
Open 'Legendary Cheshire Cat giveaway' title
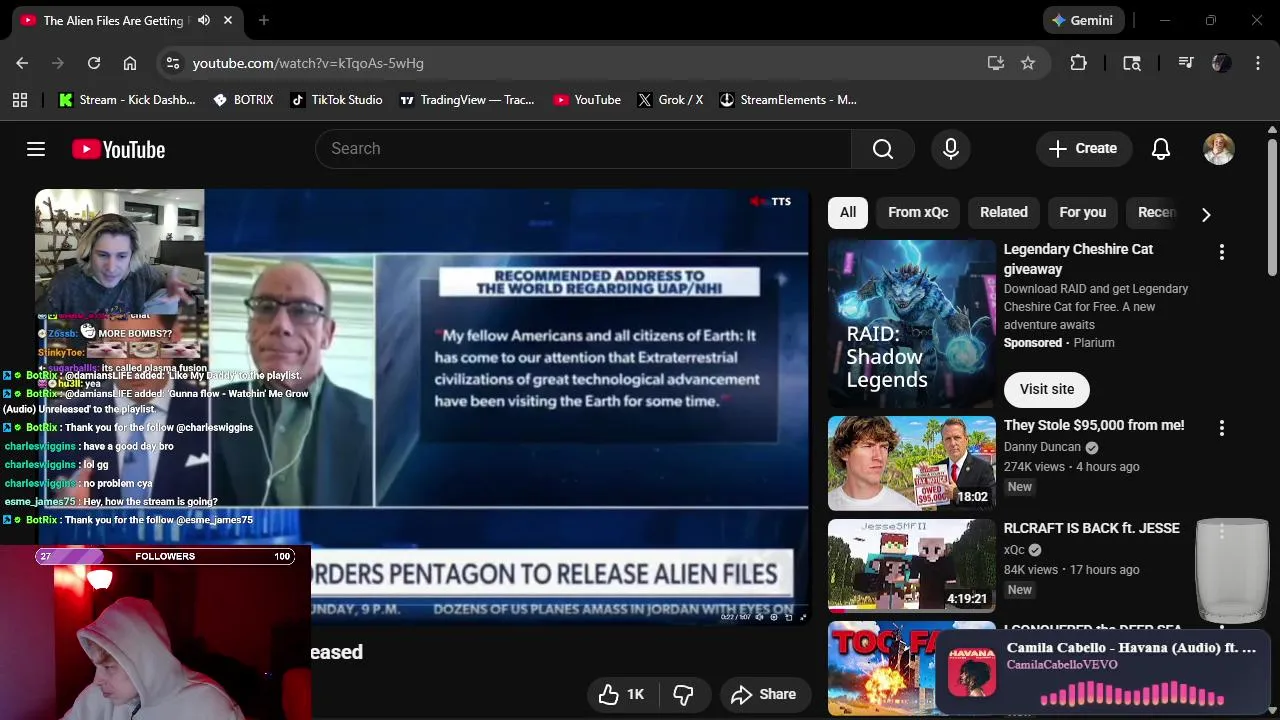(x=1078, y=259)
